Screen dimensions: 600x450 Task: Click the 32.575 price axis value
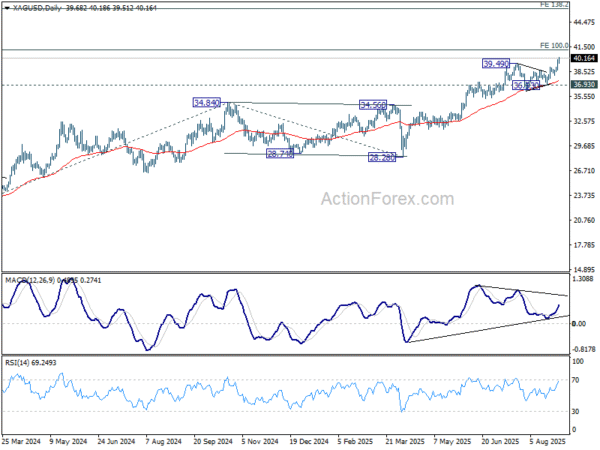click(x=584, y=121)
